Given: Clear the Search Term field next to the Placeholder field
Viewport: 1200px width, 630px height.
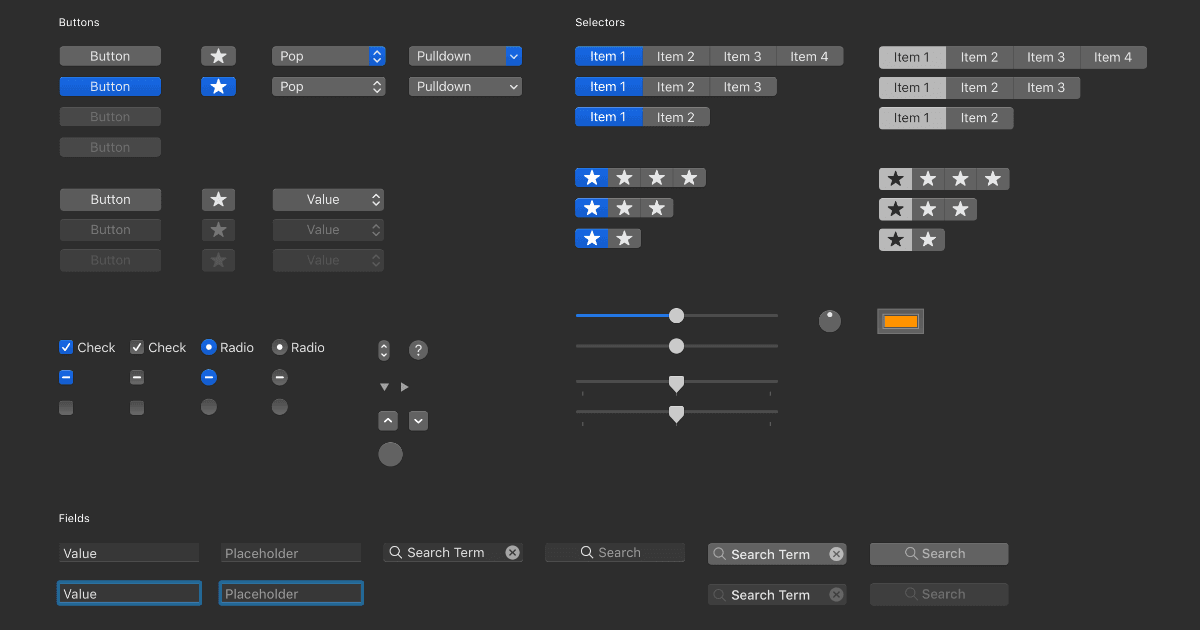Looking at the screenshot, I should [512, 553].
